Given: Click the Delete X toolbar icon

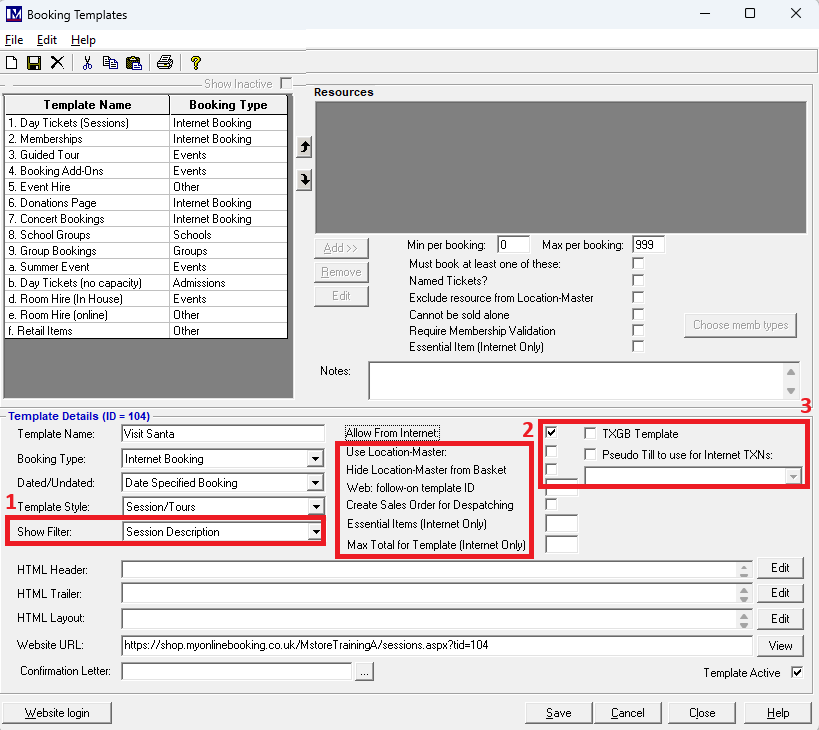Looking at the screenshot, I should (57, 63).
